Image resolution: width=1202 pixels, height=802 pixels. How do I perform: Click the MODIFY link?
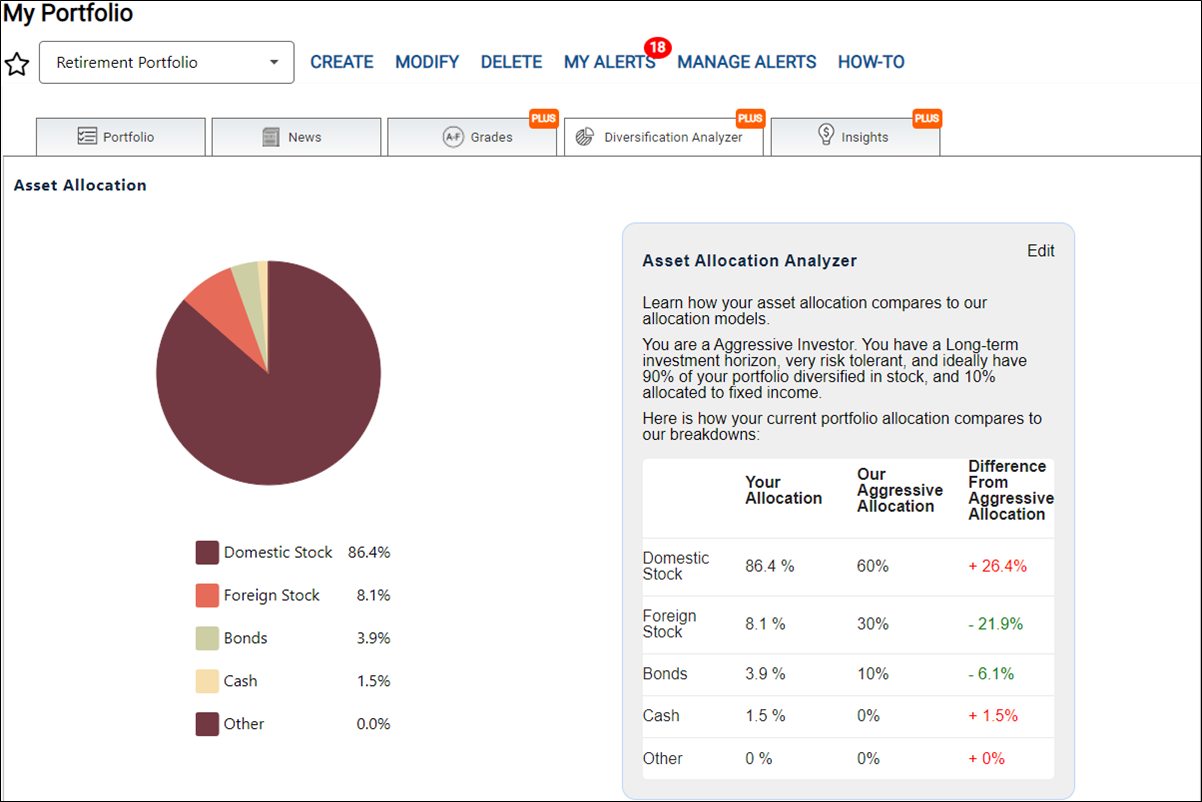pyautogui.click(x=427, y=62)
